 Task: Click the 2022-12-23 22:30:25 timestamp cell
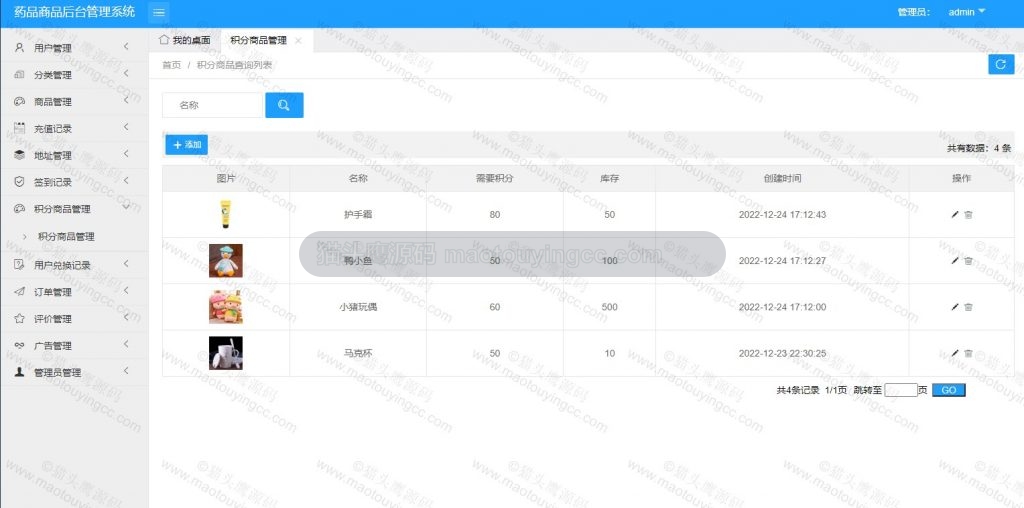pyautogui.click(x=782, y=353)
